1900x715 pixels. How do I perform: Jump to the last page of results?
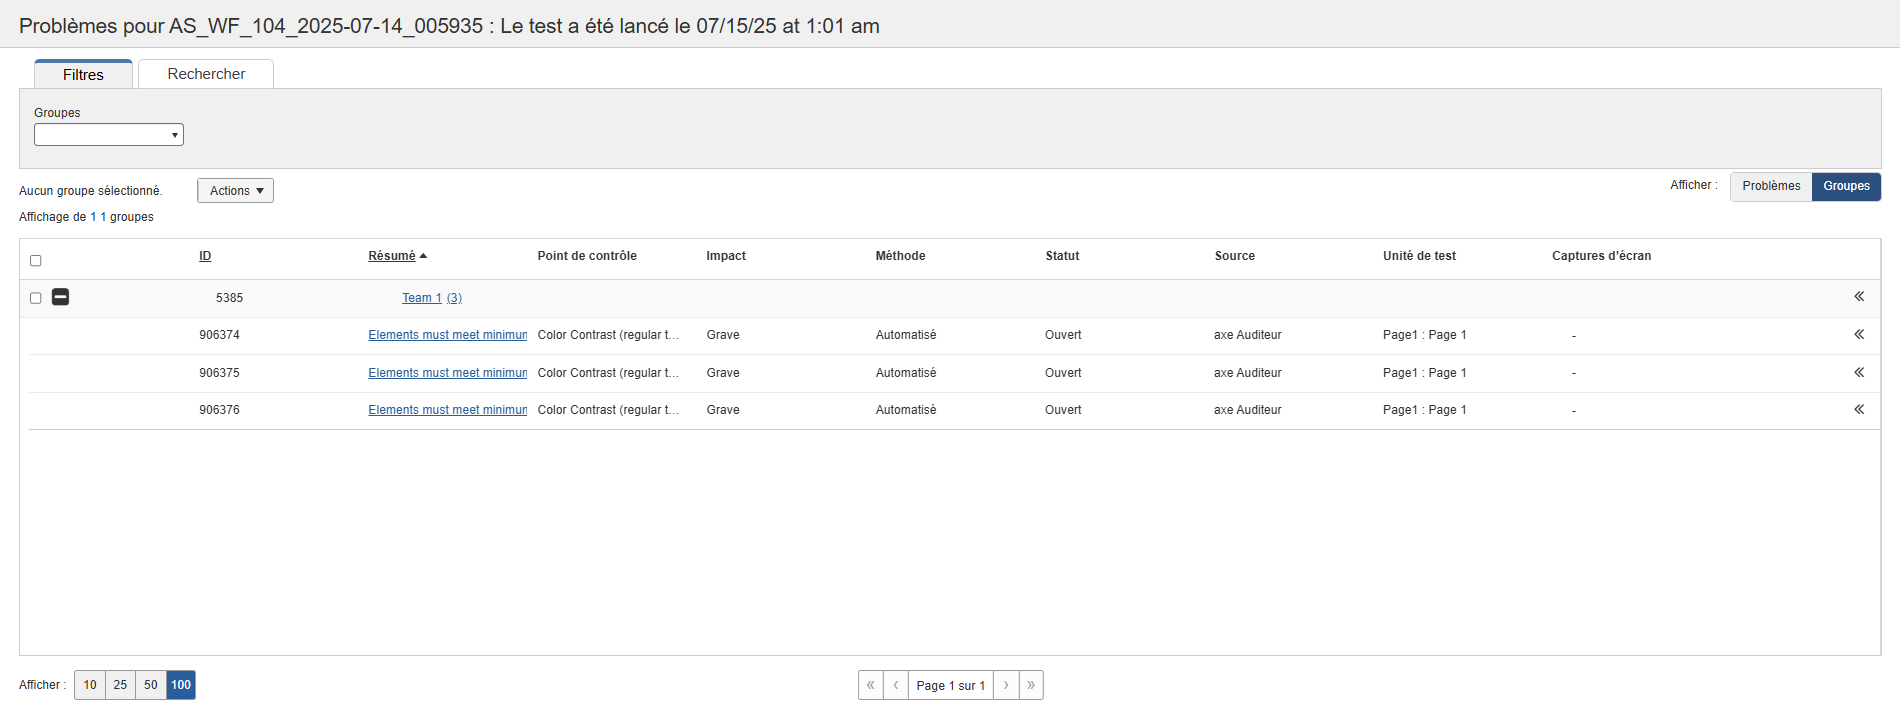tap(1031, 685)
